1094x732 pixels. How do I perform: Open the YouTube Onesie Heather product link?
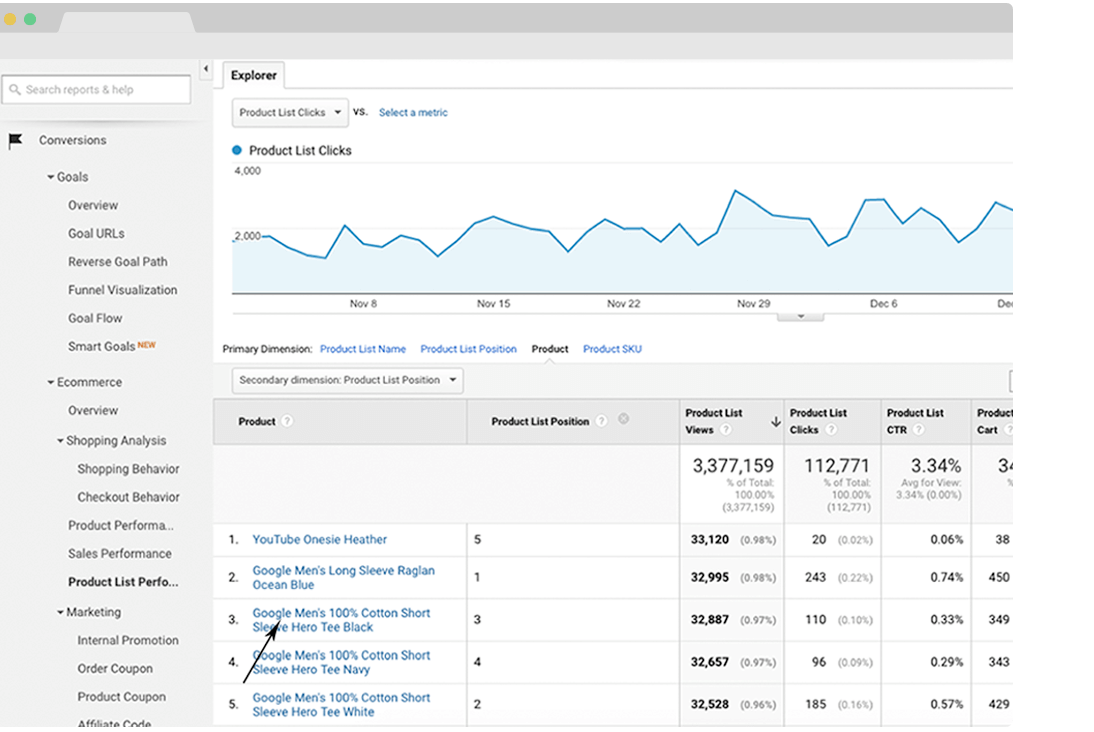[319, 540]
